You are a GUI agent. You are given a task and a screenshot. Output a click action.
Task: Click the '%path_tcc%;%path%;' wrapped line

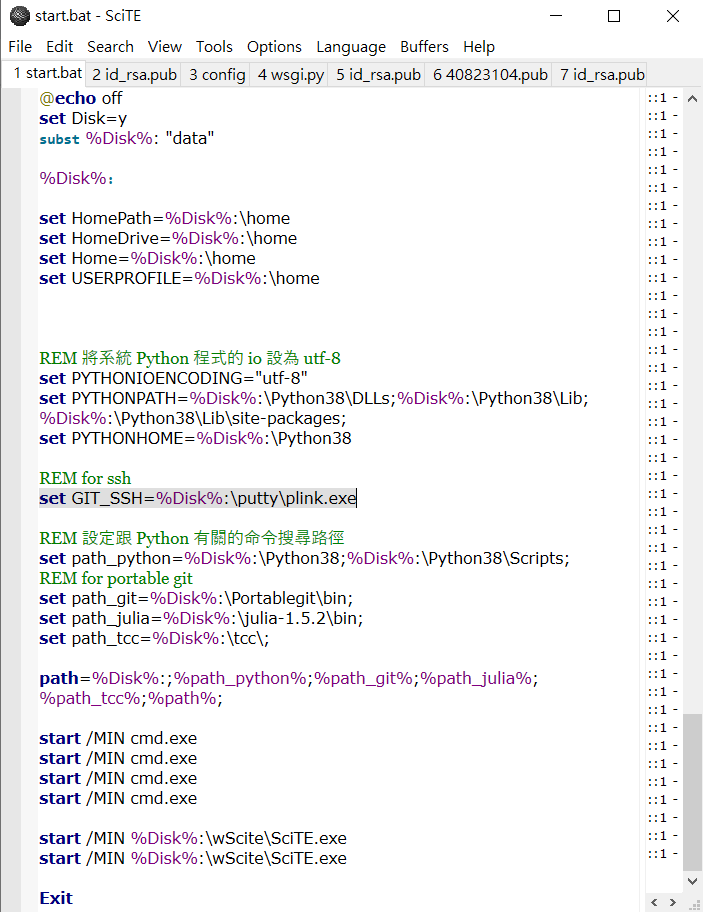pyautogui.click(x=131, y=699)
